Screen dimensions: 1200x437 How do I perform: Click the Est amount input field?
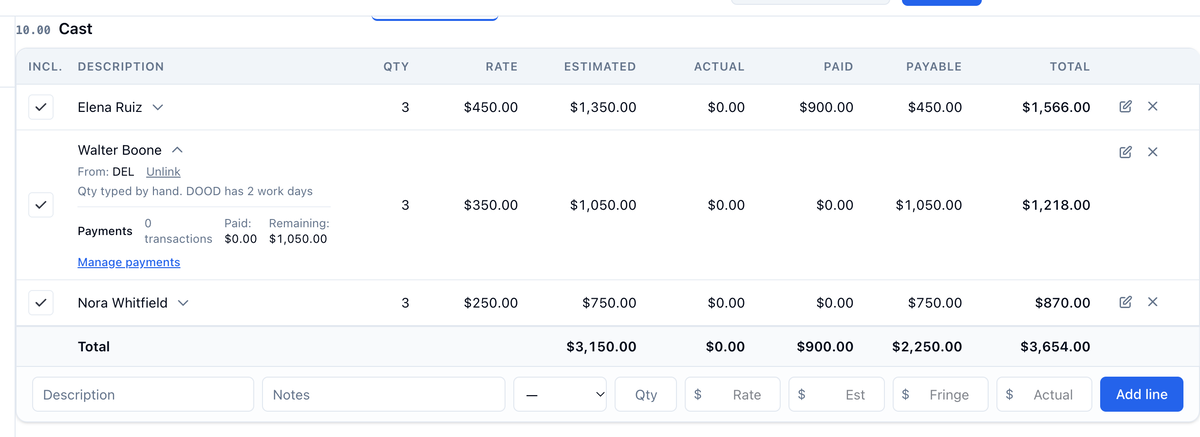(837, 394)
